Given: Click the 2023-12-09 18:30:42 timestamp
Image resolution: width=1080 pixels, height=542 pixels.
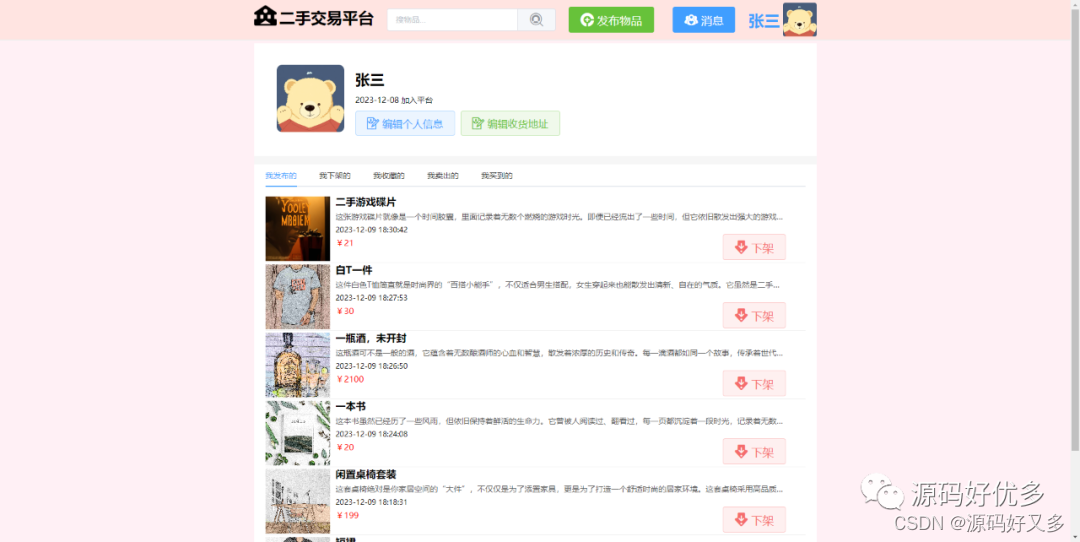Looking at the screenshot, I should click(371, 230).
